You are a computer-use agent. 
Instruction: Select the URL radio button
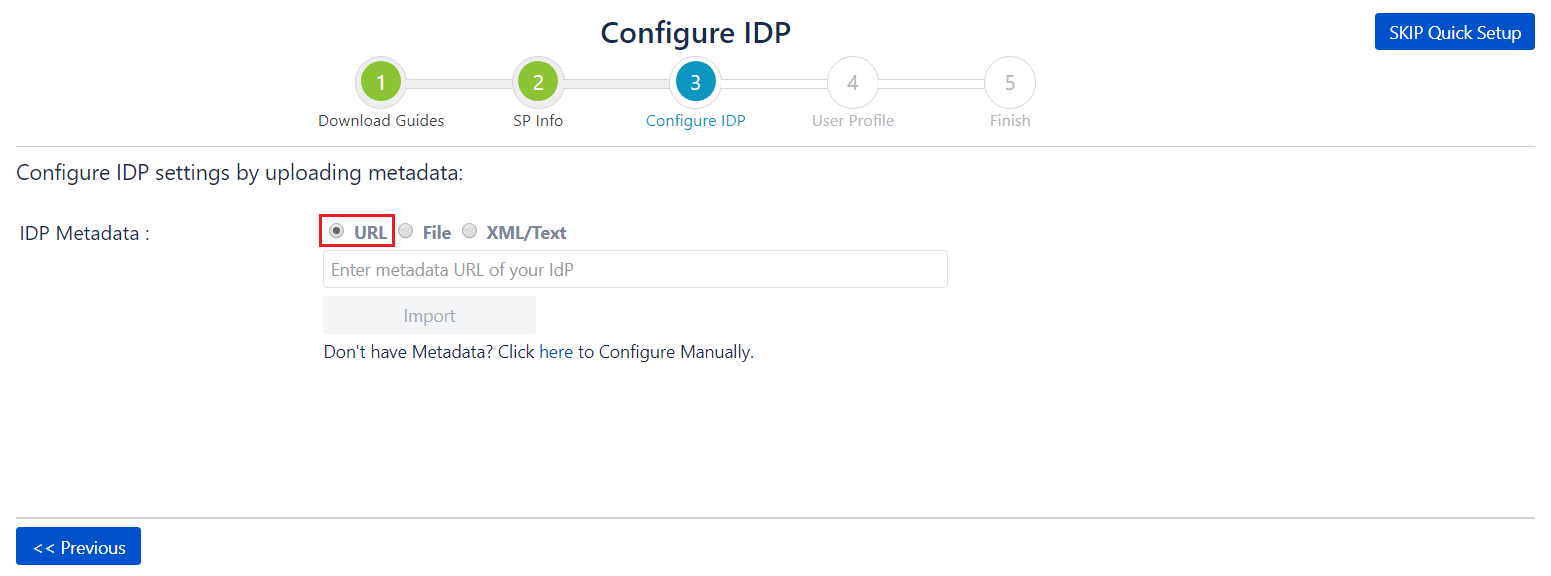click(337, 231)
